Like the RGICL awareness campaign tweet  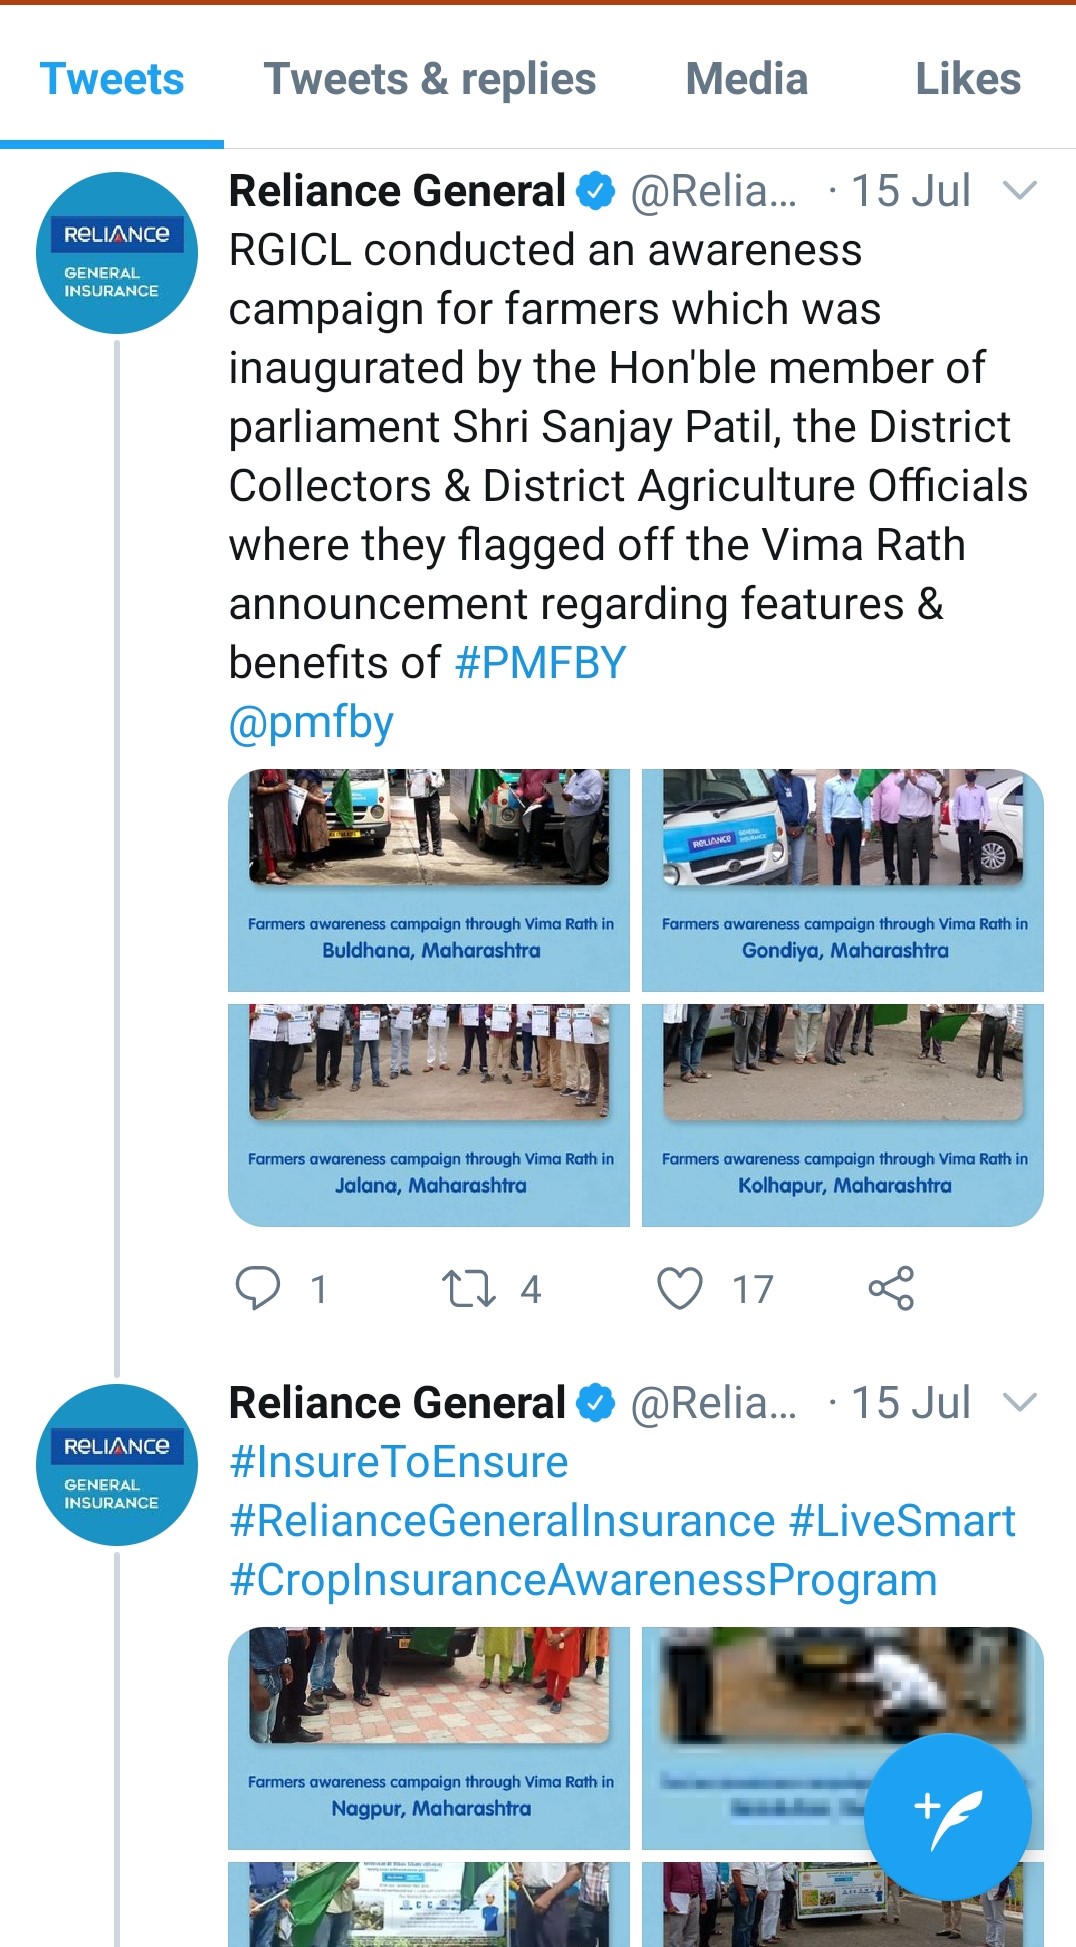point(680,1288)
